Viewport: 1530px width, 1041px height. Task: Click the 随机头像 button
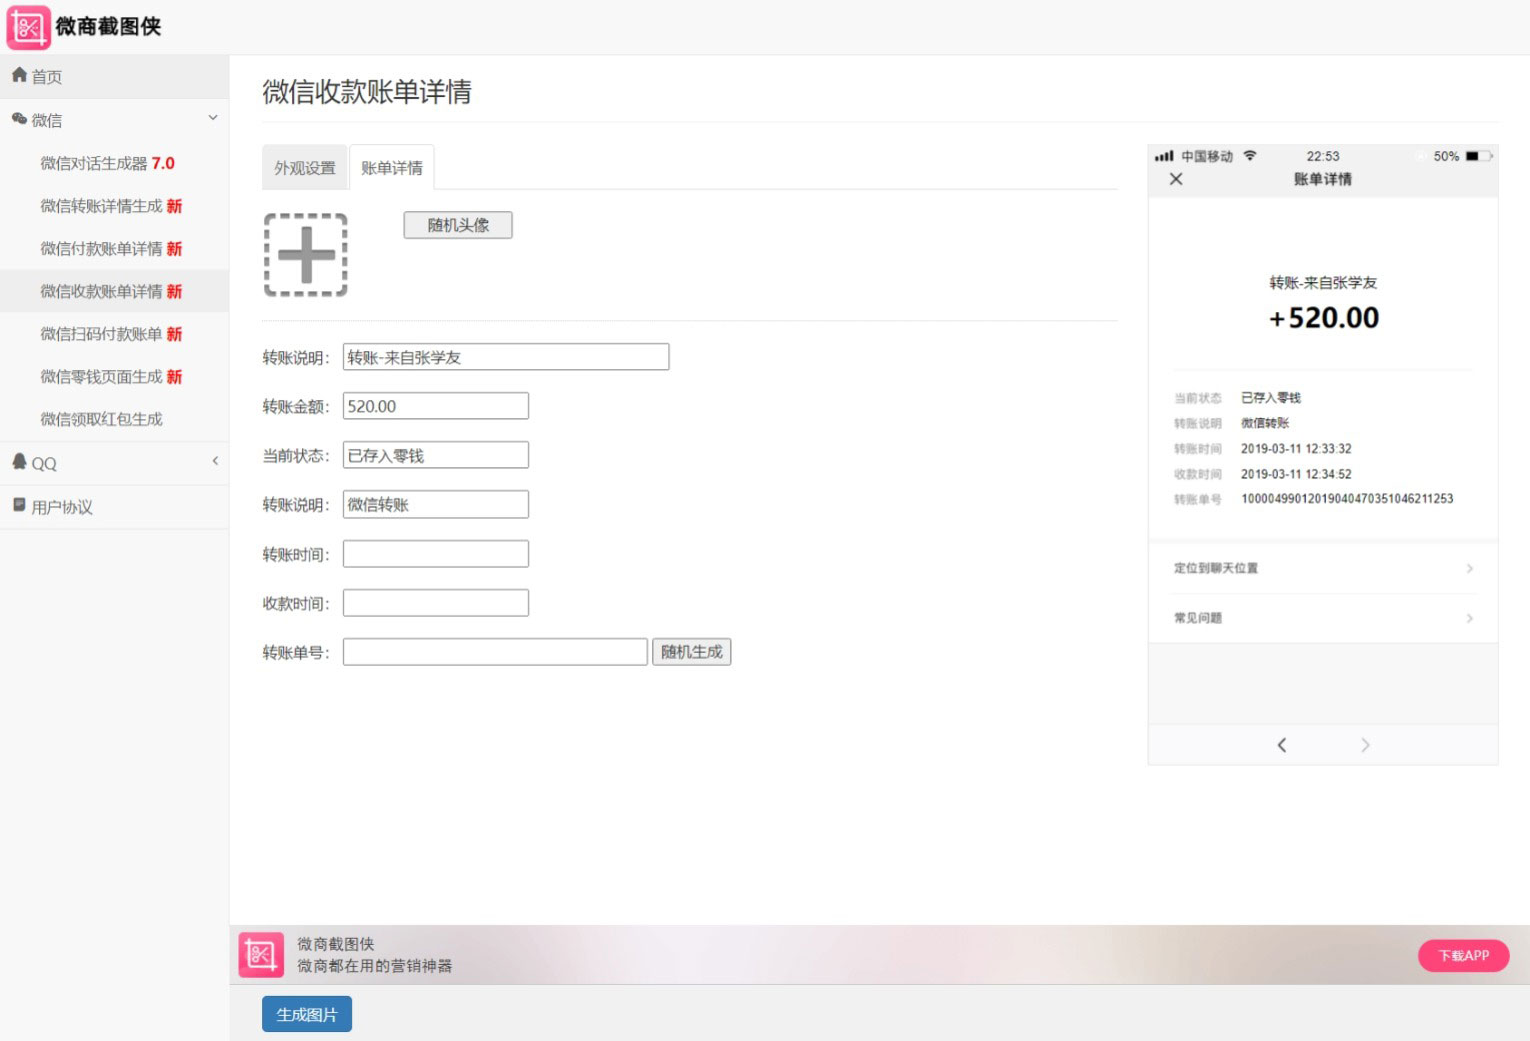click(458, 225)
